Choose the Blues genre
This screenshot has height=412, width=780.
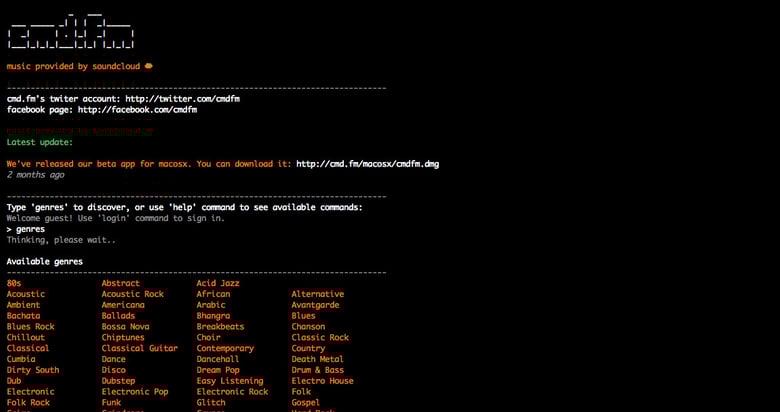coord(303,316)
